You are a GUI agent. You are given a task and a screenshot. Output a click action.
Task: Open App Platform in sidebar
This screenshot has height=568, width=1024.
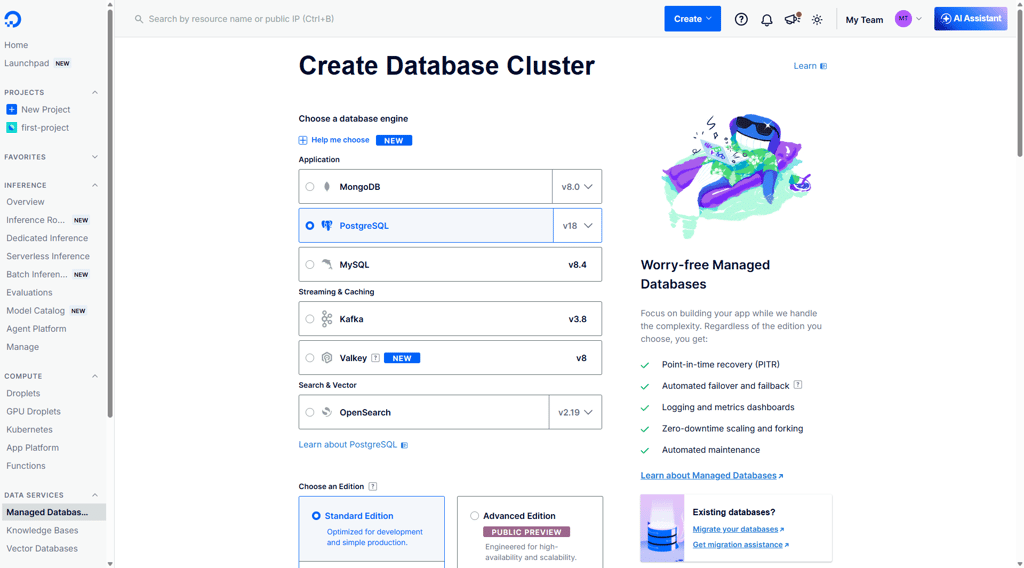coord(33,448)
